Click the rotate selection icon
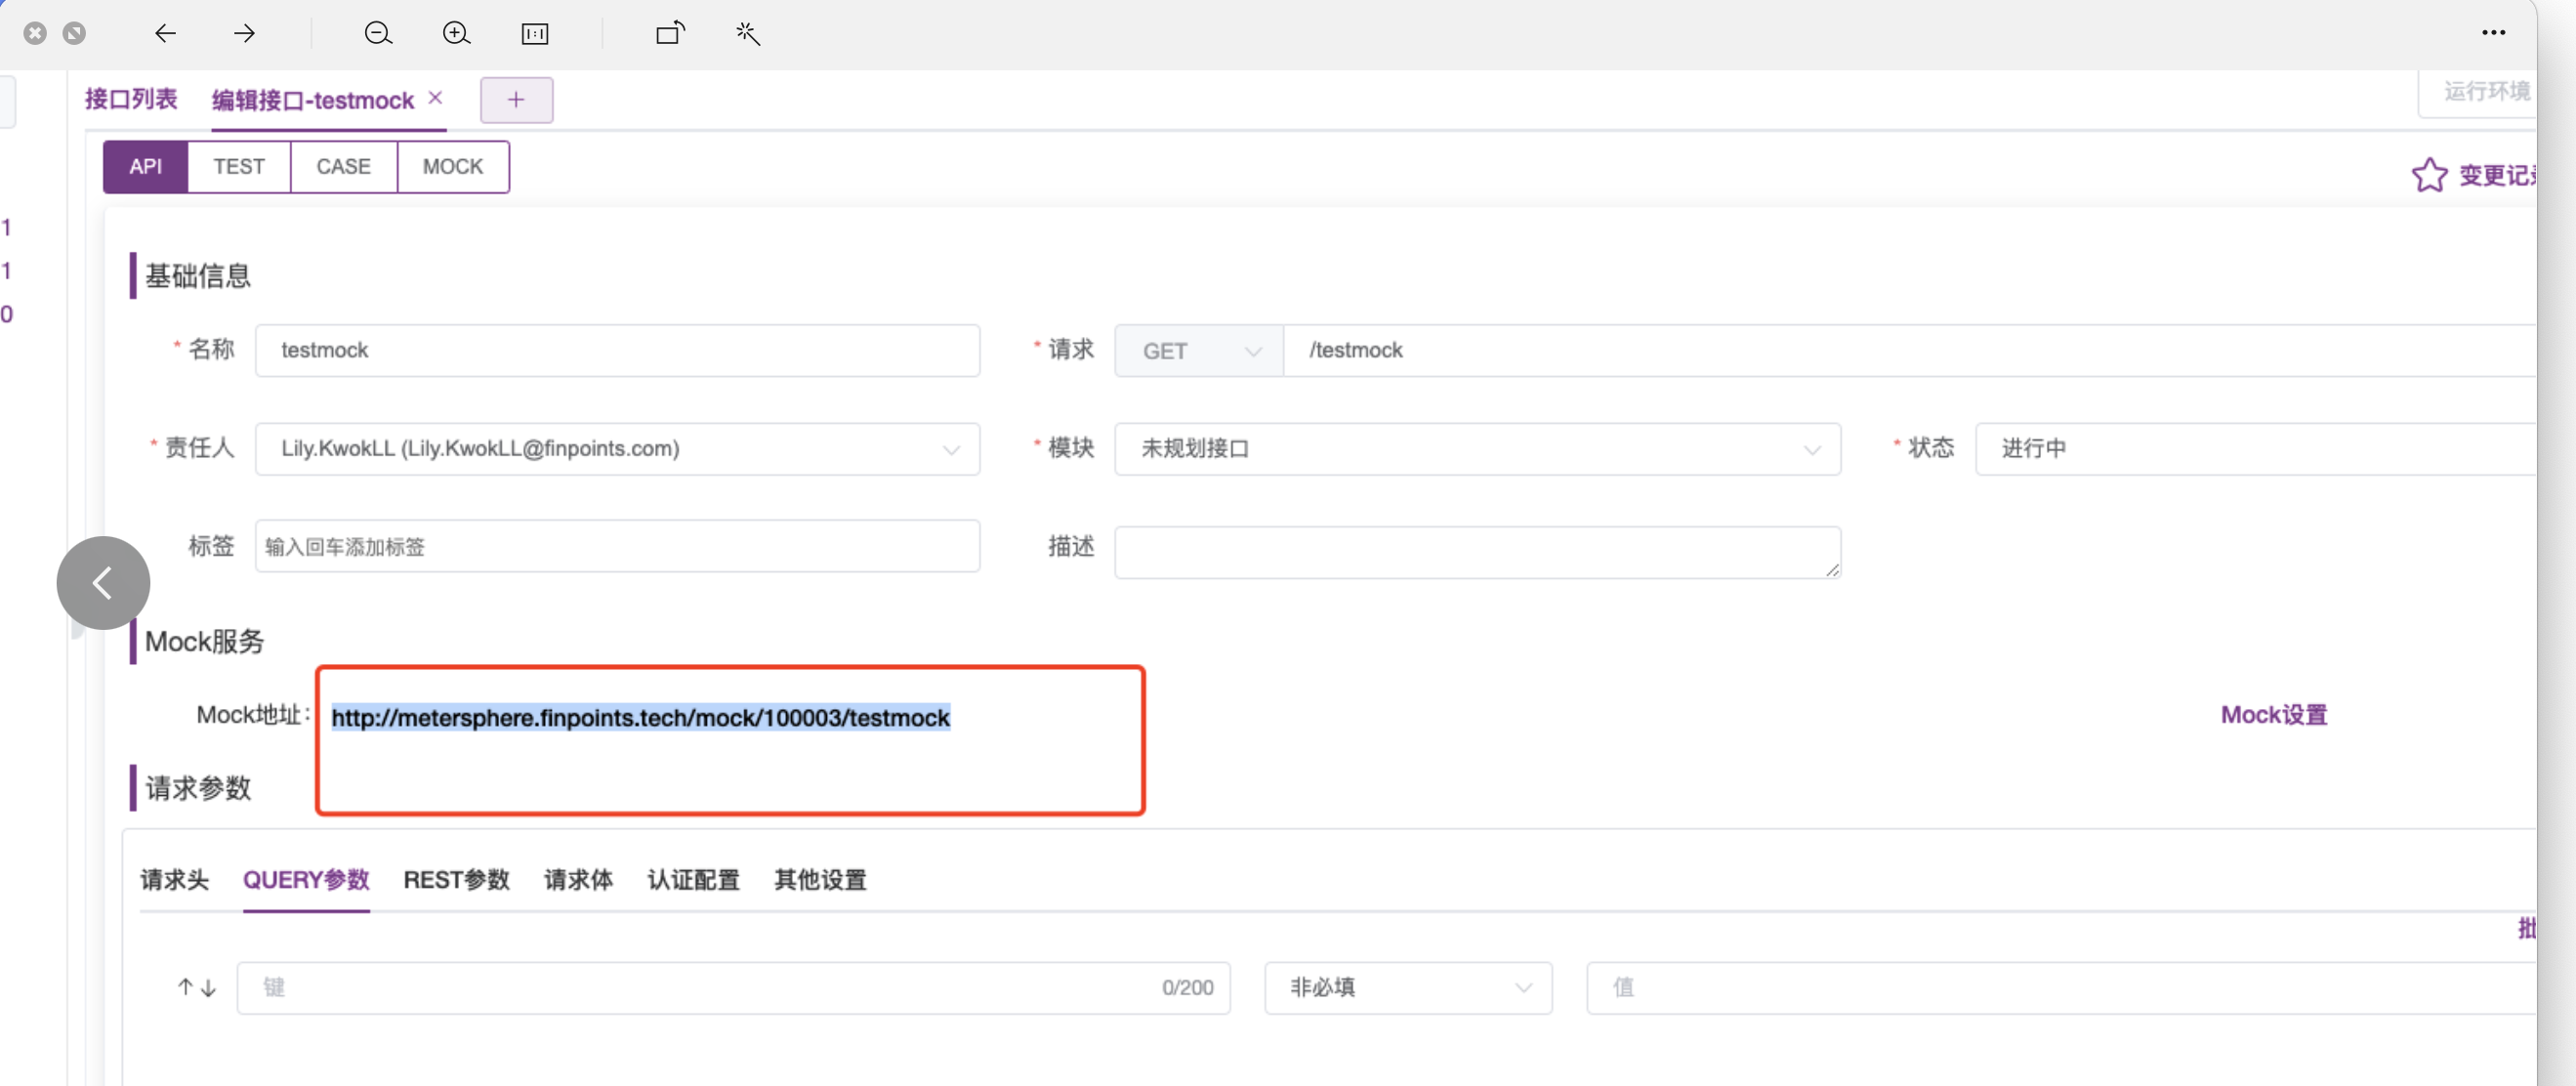 click(x=669, y=33)
